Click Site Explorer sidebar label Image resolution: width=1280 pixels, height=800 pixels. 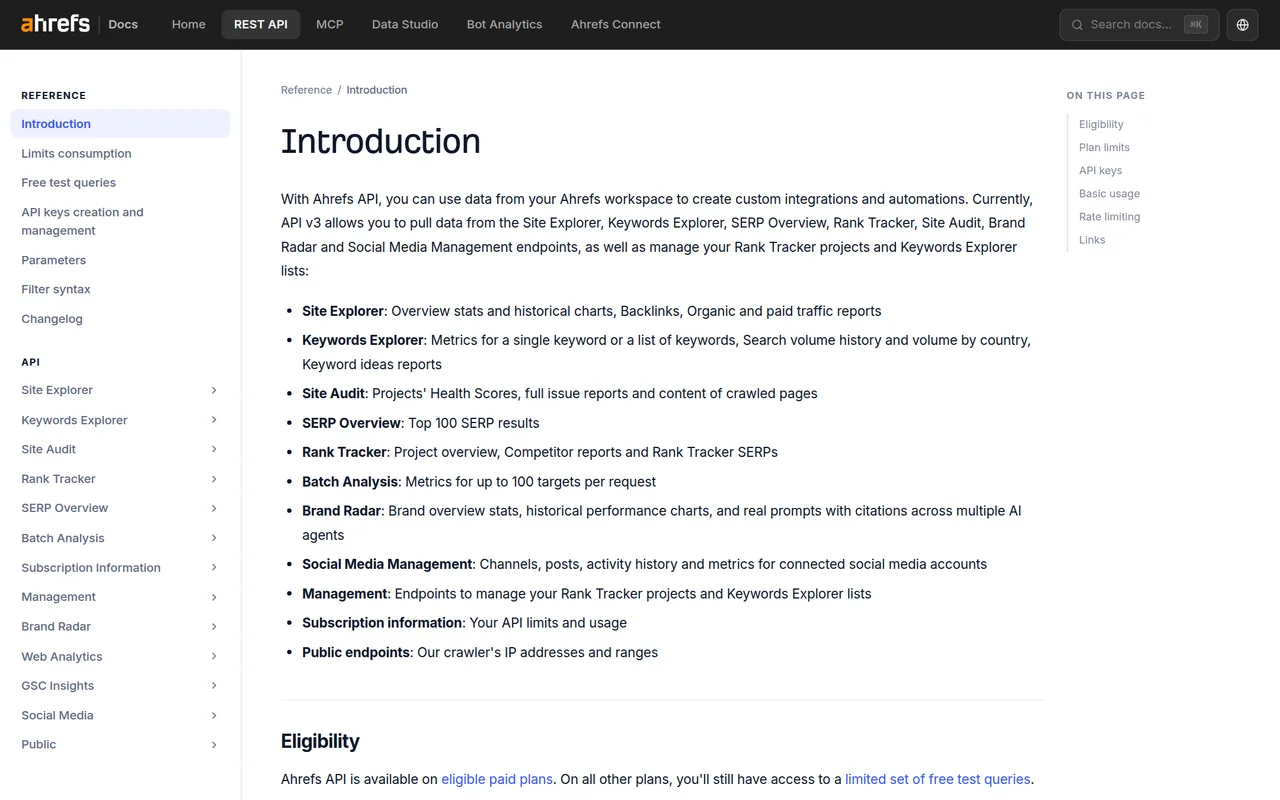click(57, 390)
